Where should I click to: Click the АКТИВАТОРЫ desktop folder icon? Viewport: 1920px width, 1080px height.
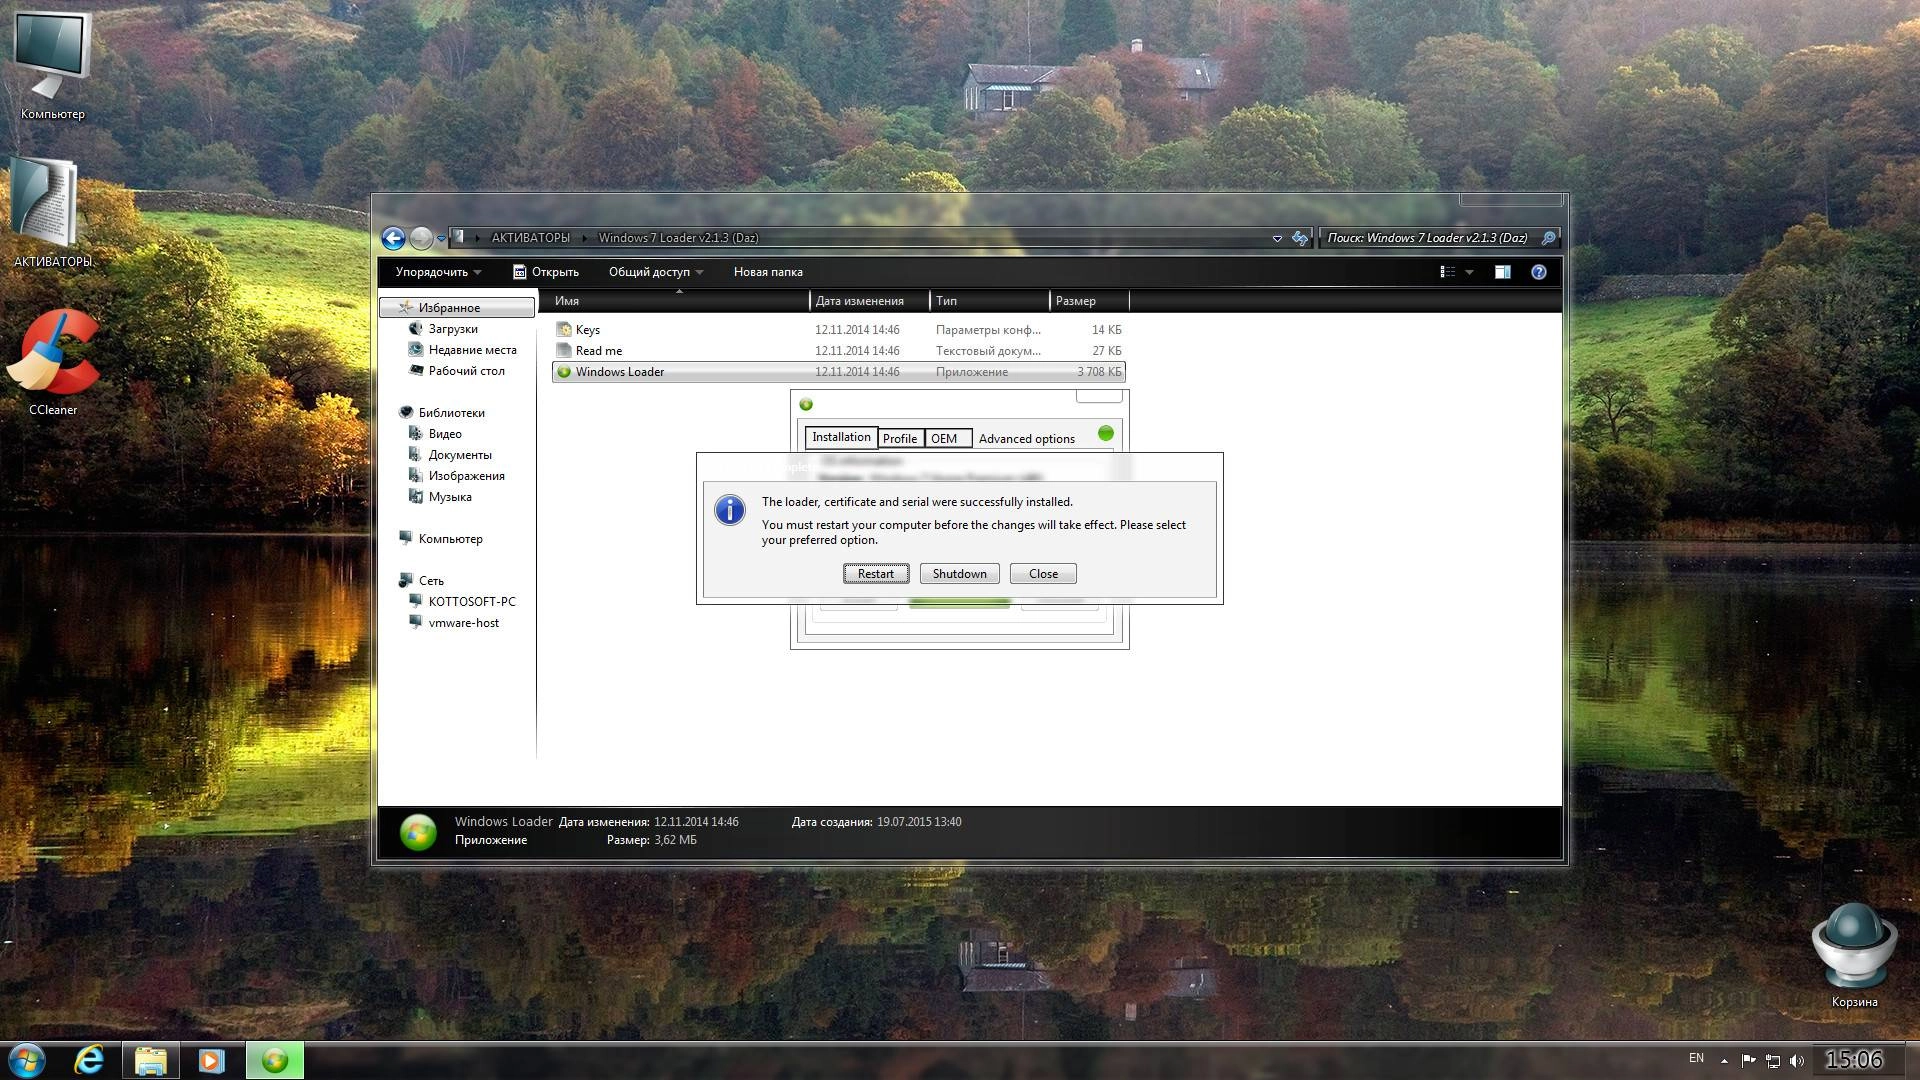(53, 212)
